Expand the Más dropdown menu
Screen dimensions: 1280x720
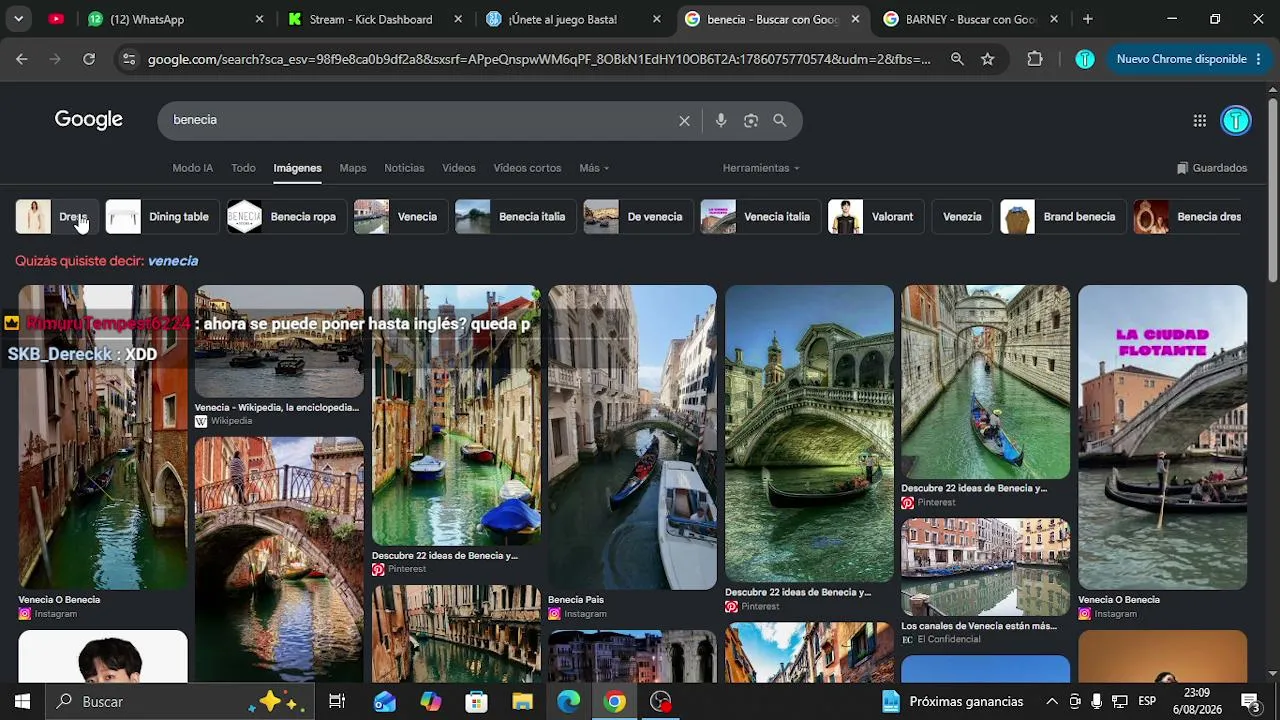click(594, 168)
